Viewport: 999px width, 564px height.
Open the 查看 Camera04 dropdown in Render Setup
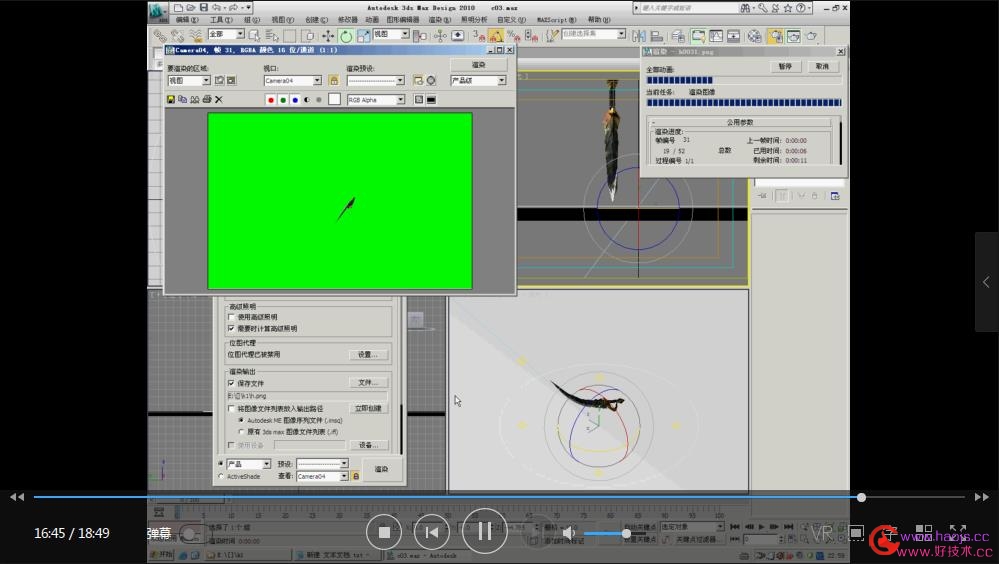pos(322,476)
